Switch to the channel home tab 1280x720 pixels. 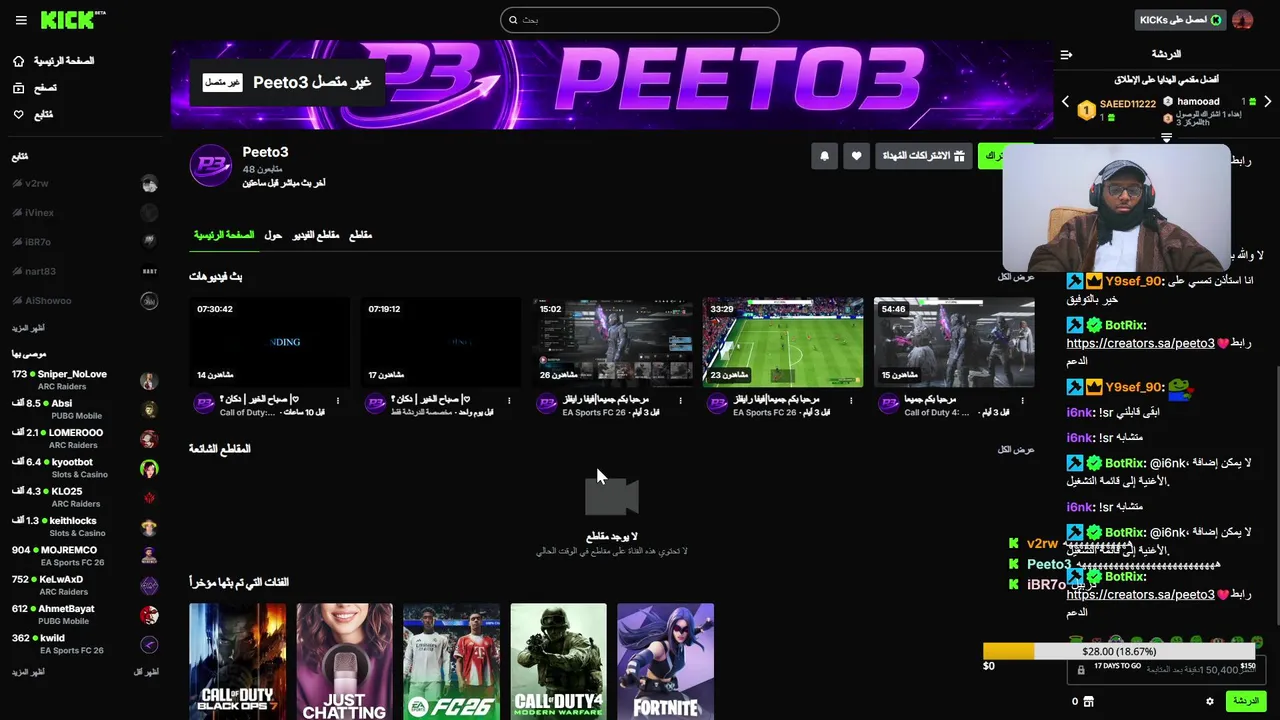[x=224, y=235]
